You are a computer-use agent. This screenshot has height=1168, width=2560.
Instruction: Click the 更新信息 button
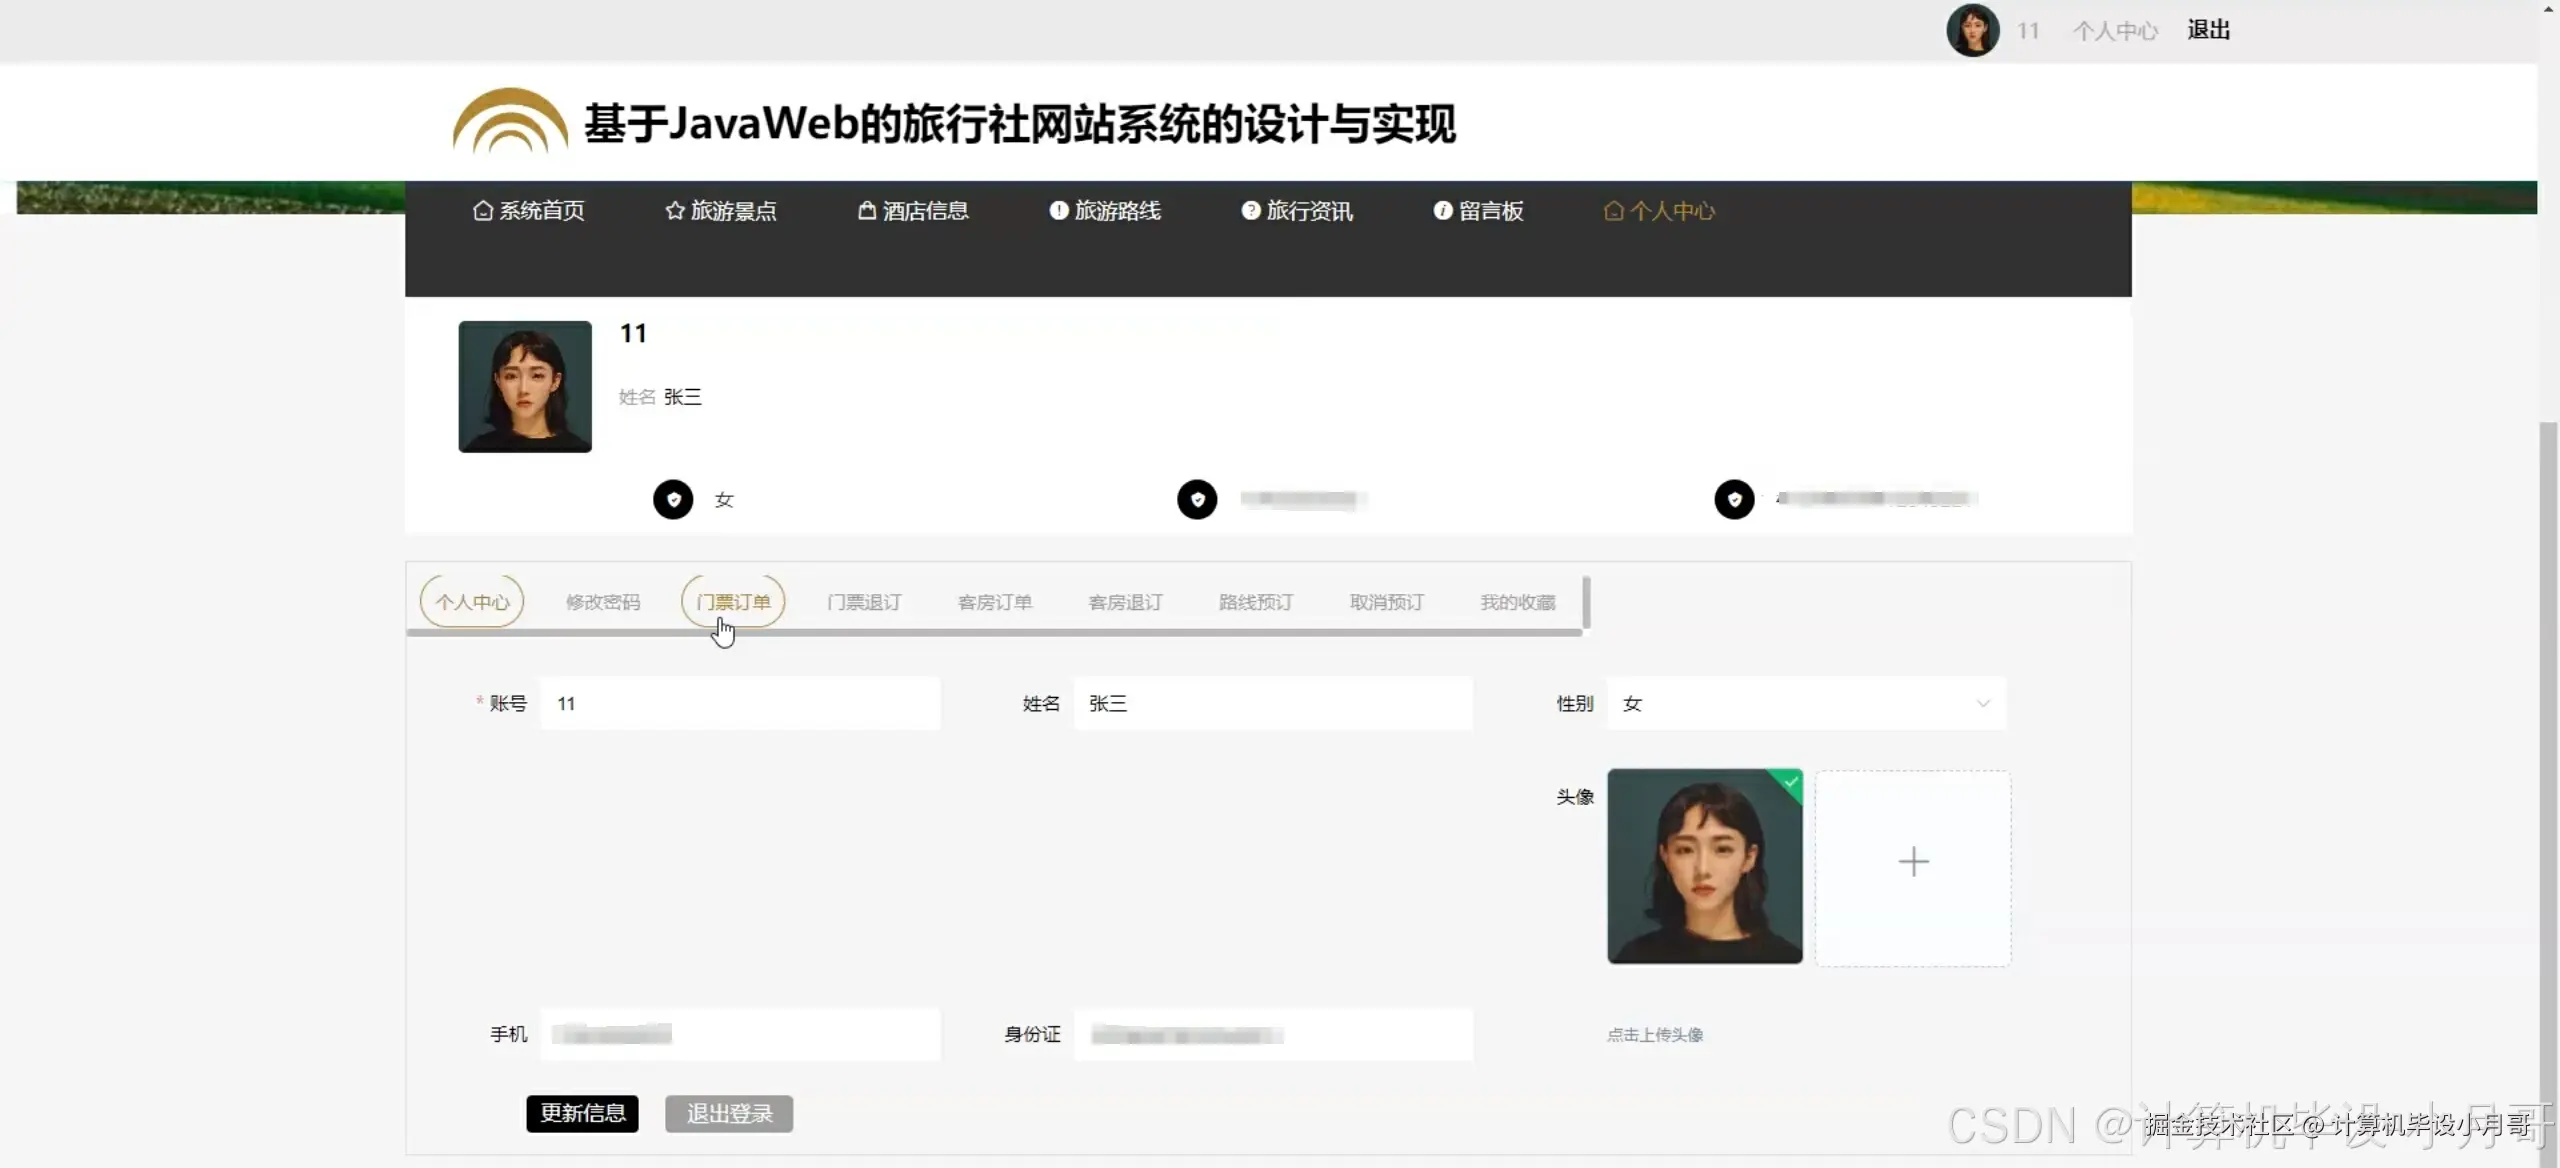point(582,1113)
